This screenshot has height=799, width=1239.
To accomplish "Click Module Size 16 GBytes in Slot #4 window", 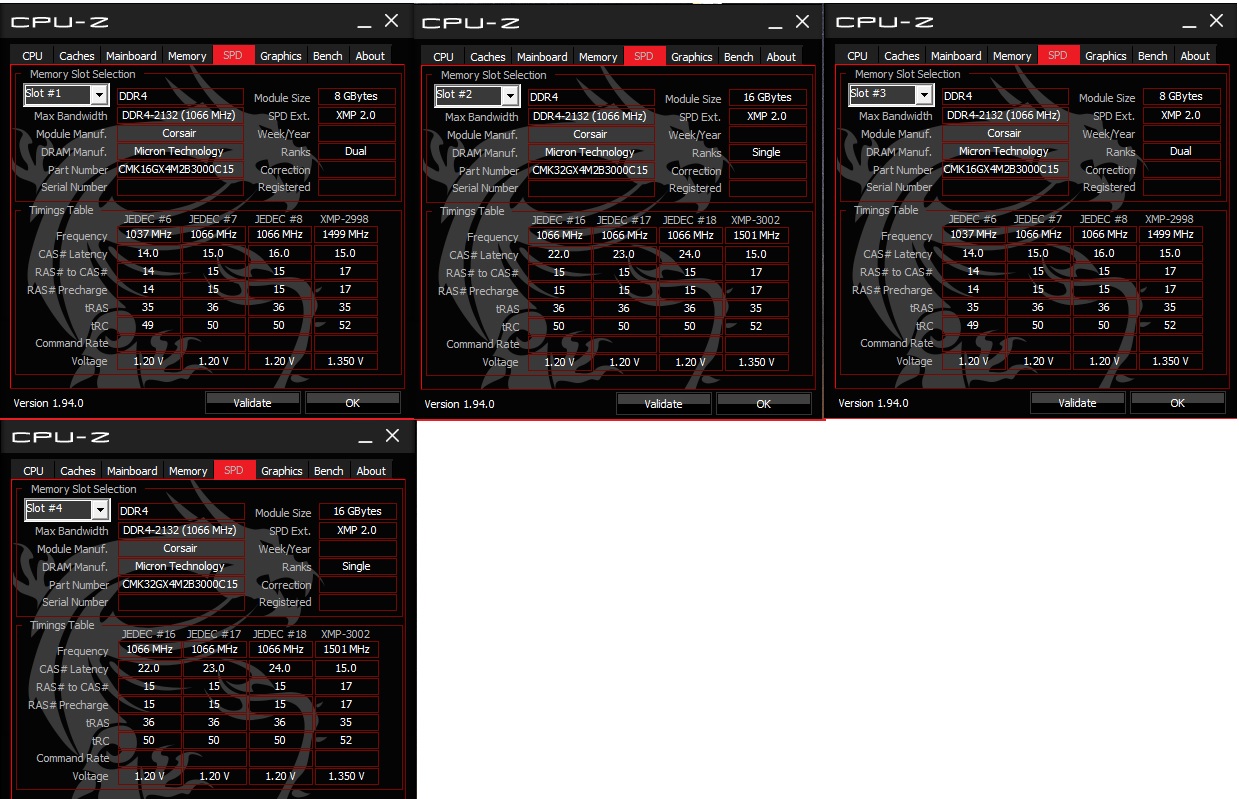I will tap(357, 512).
